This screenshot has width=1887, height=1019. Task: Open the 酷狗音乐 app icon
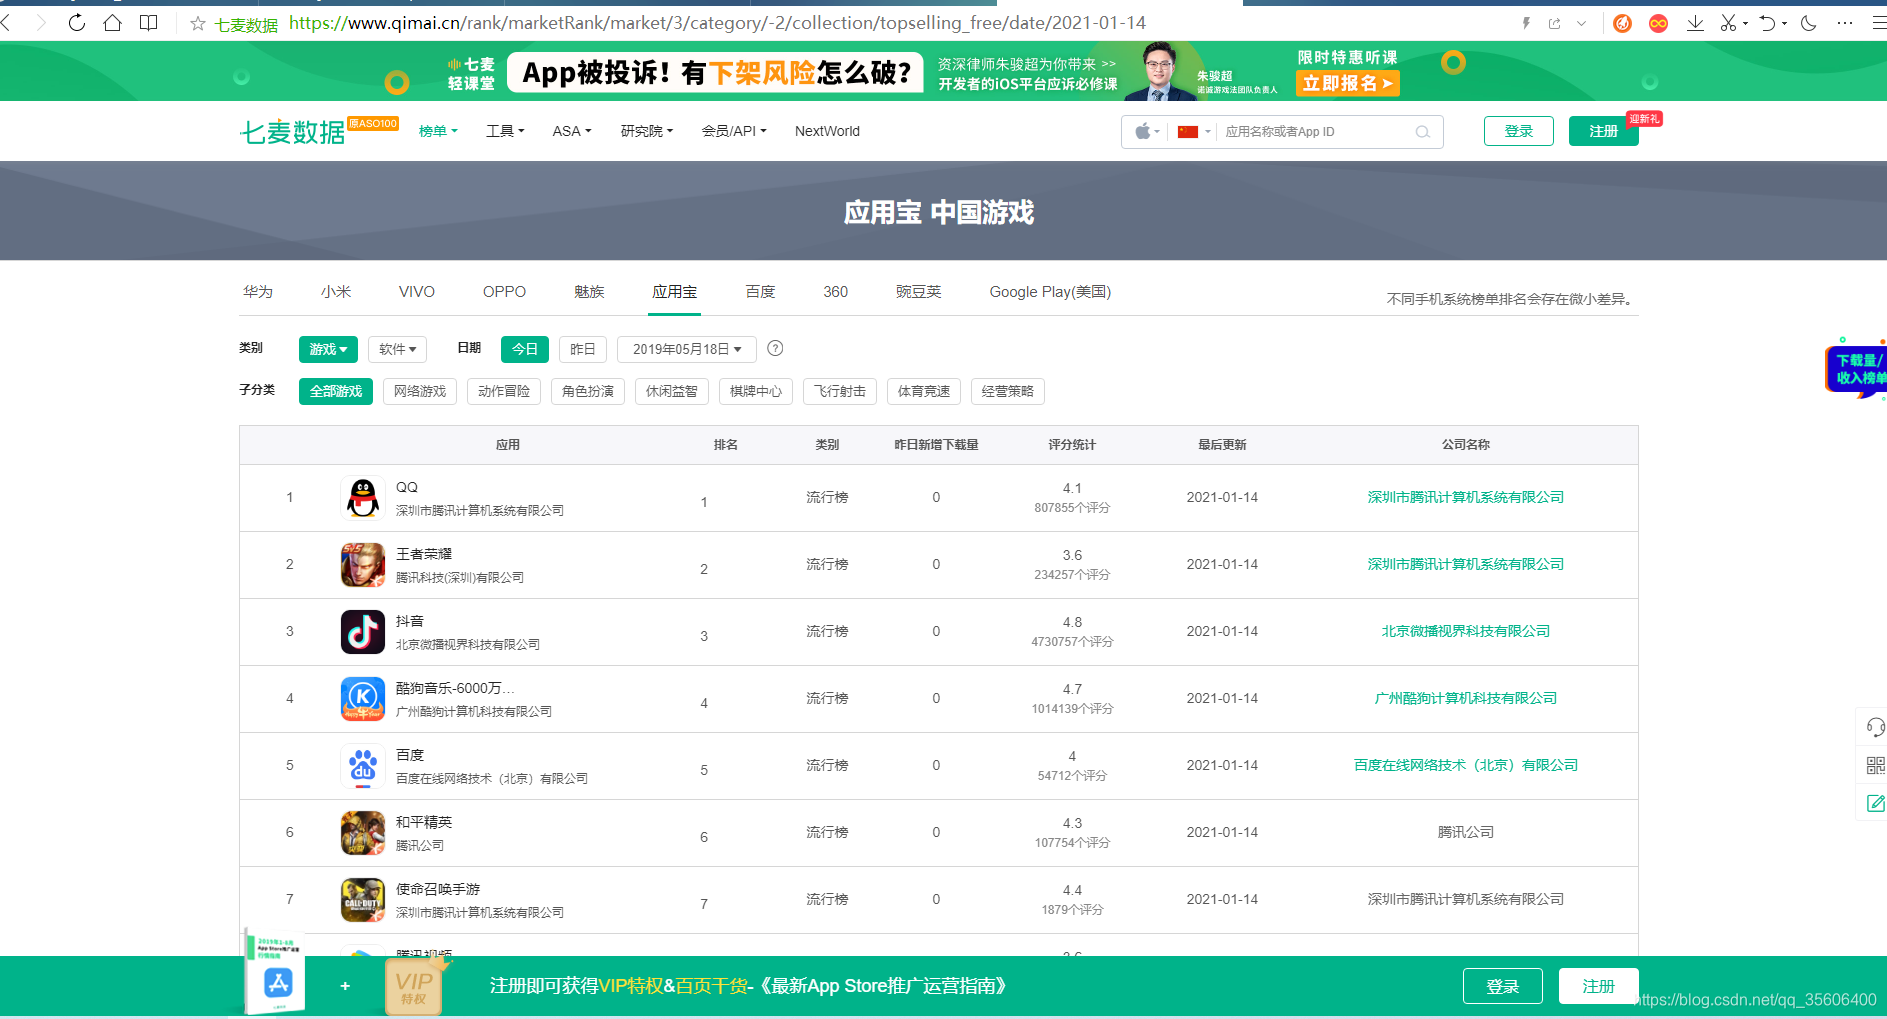point(363,698)
